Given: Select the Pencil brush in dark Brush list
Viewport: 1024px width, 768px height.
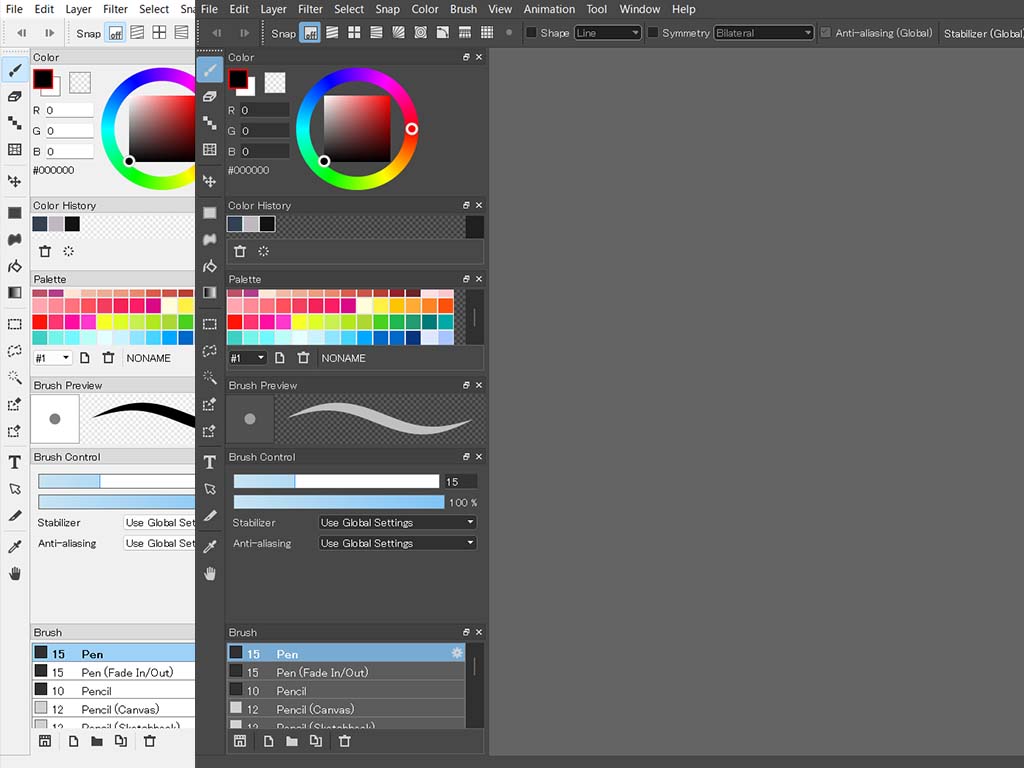Looking at the screenshot, I should (346, 691).
